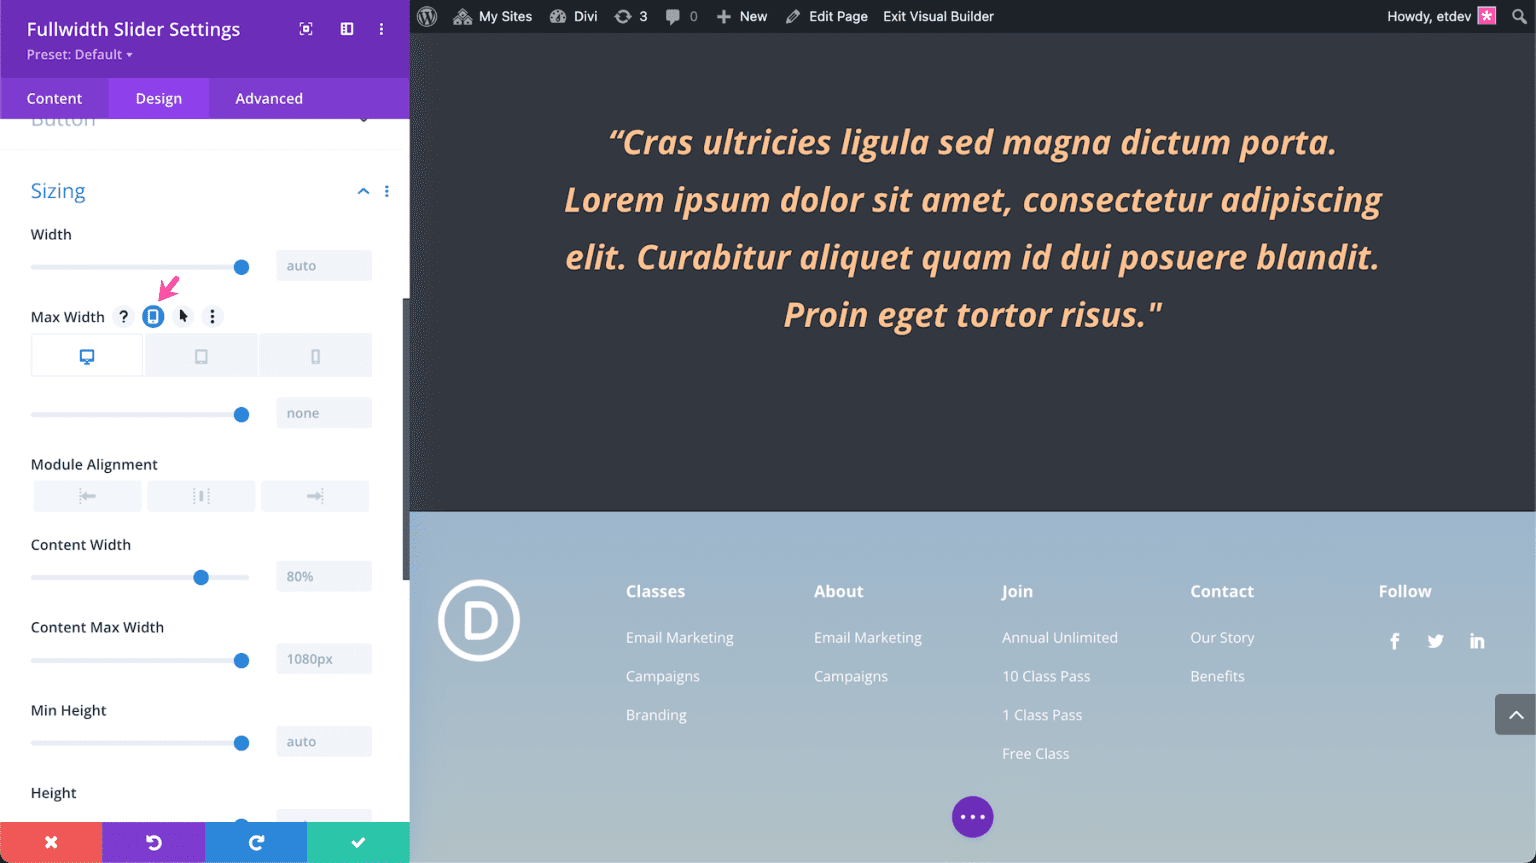Screen dimensions: 1536x863
Task: Open the New menu in the admin bar
Action: (x=741, y=16)
